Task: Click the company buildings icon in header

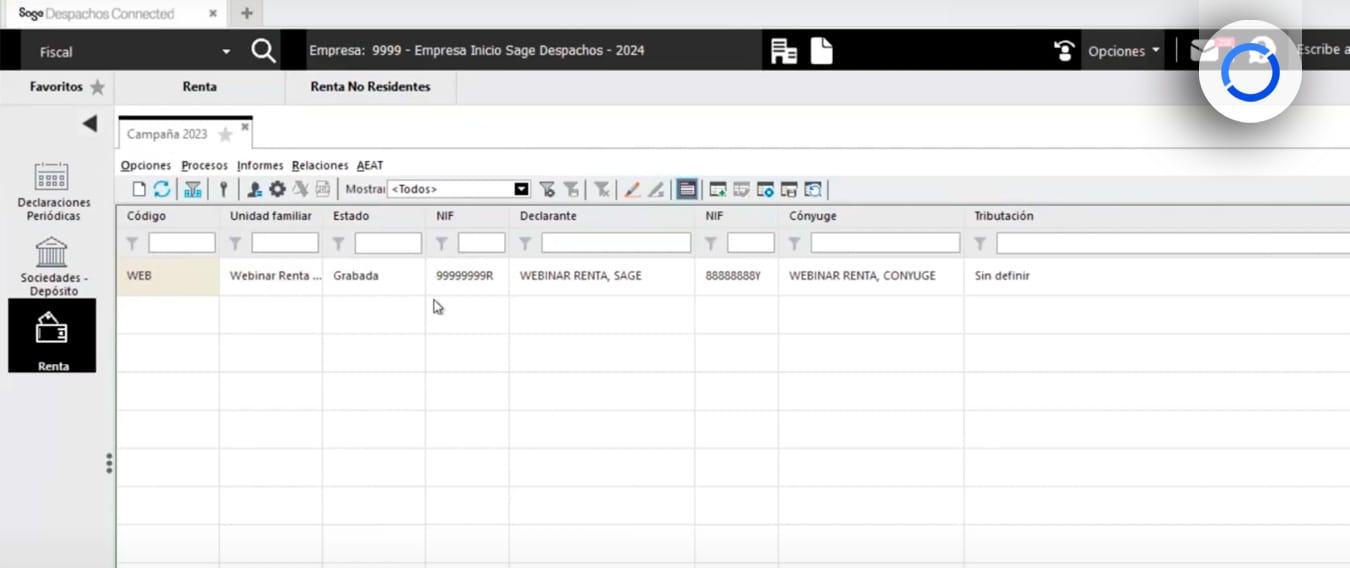Action: [x=784, y=51]
